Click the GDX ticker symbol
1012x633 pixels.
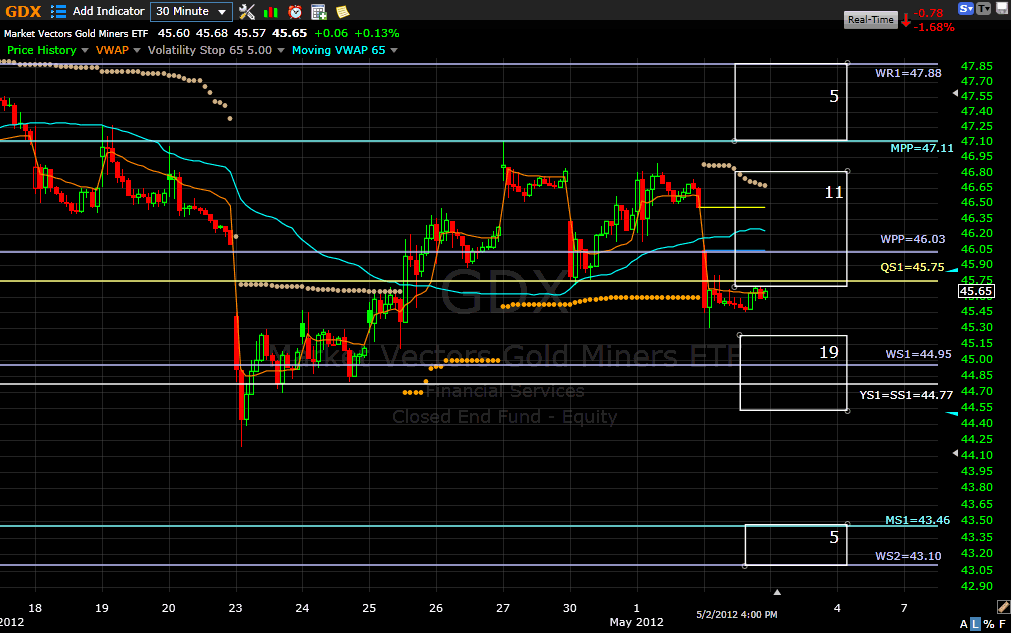click(x=23, y=11)
